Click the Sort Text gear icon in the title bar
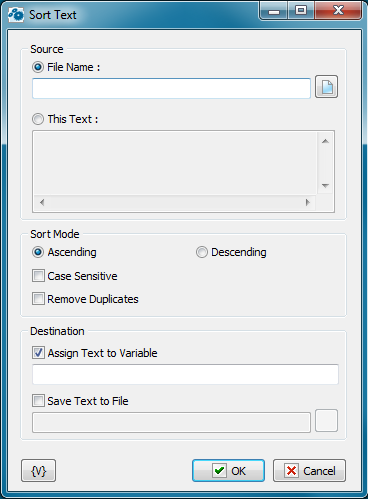Image resolution: width=368 pixels, height=499 pixels. click(x=16, y=15)
